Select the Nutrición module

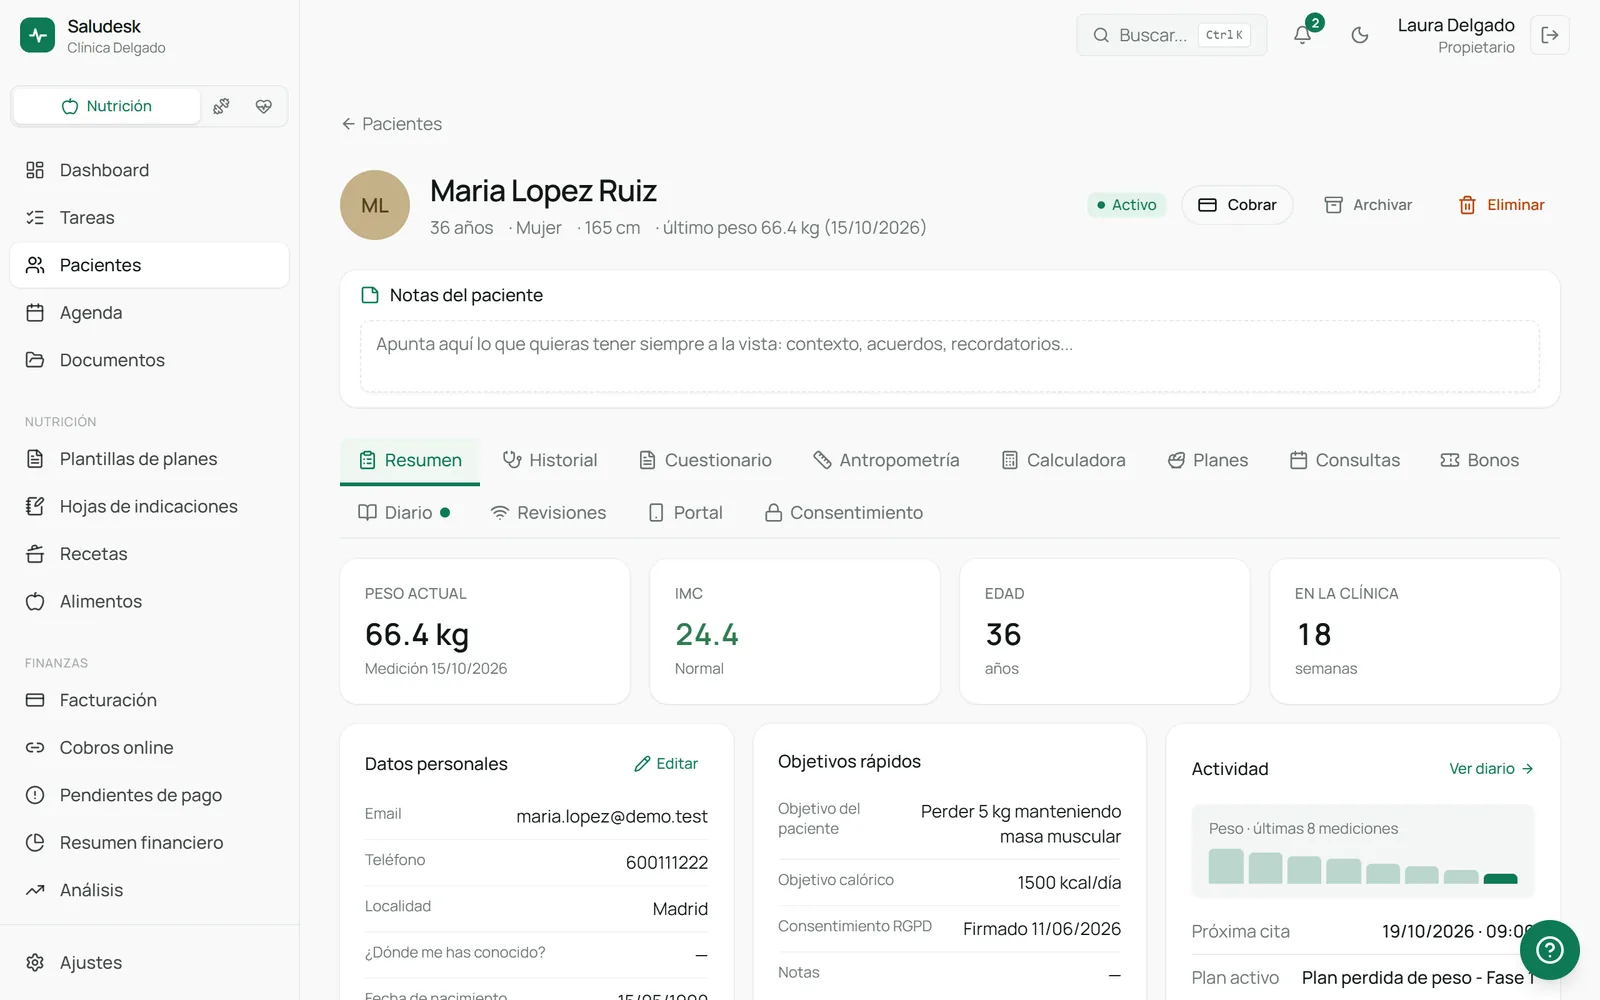click(x=107, y=106)
